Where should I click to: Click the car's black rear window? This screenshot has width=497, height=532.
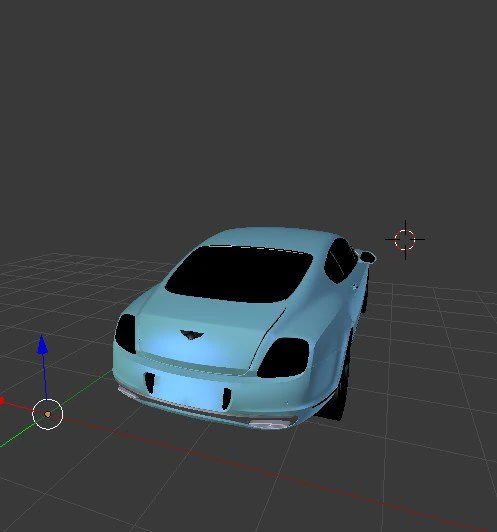pos(239,274)
